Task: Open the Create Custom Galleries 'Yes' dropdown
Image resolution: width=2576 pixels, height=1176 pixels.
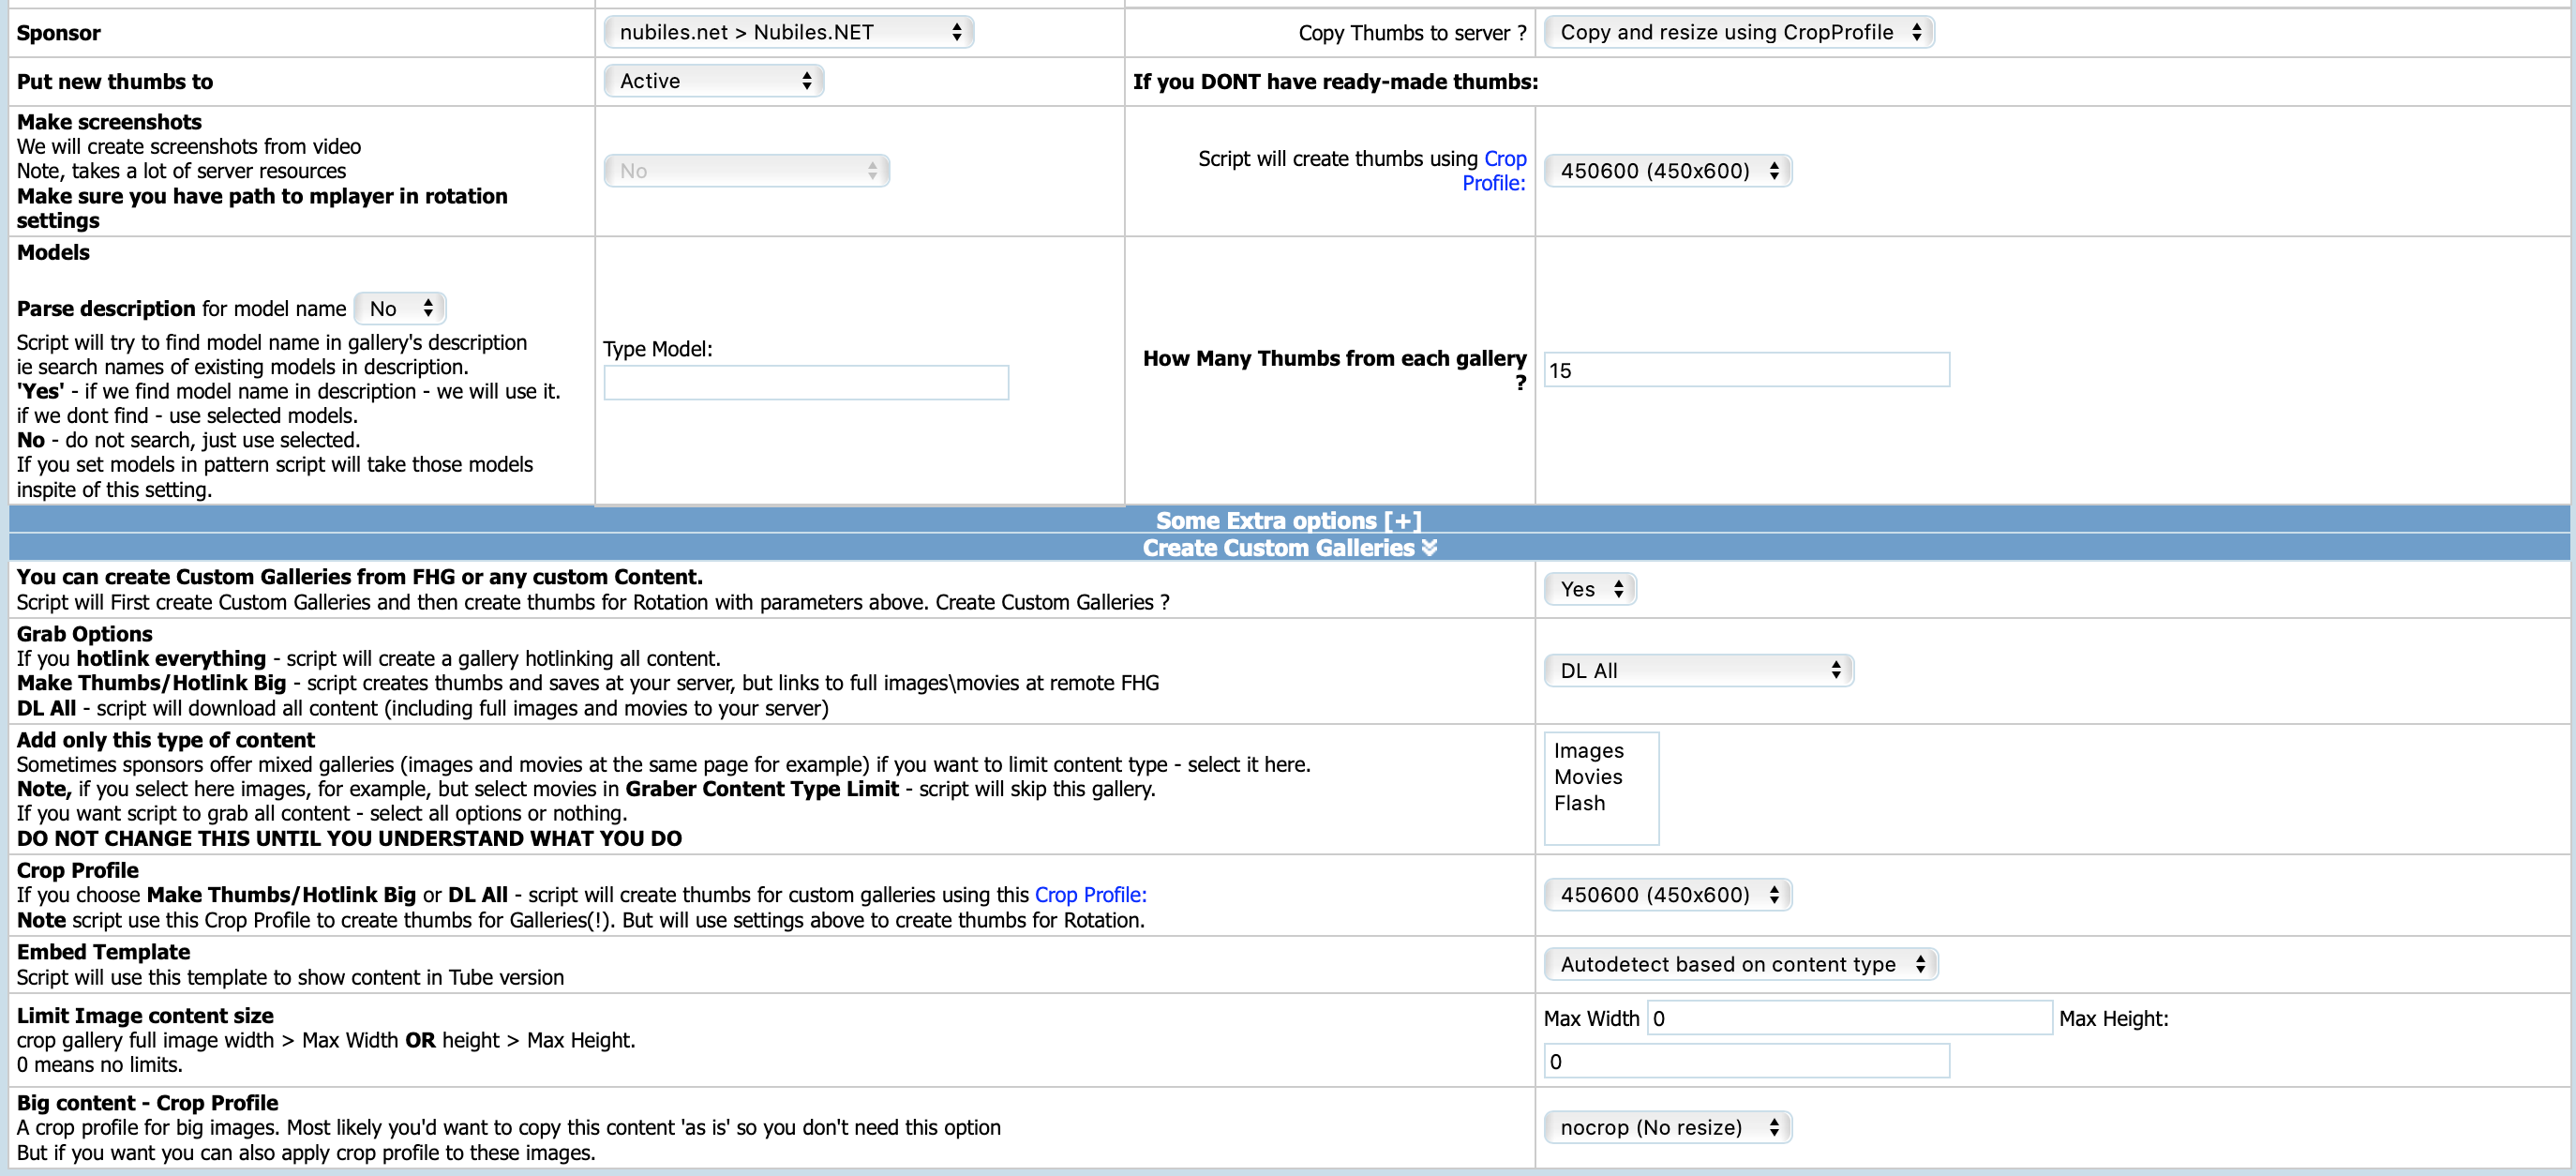Action: point(1590,589)
